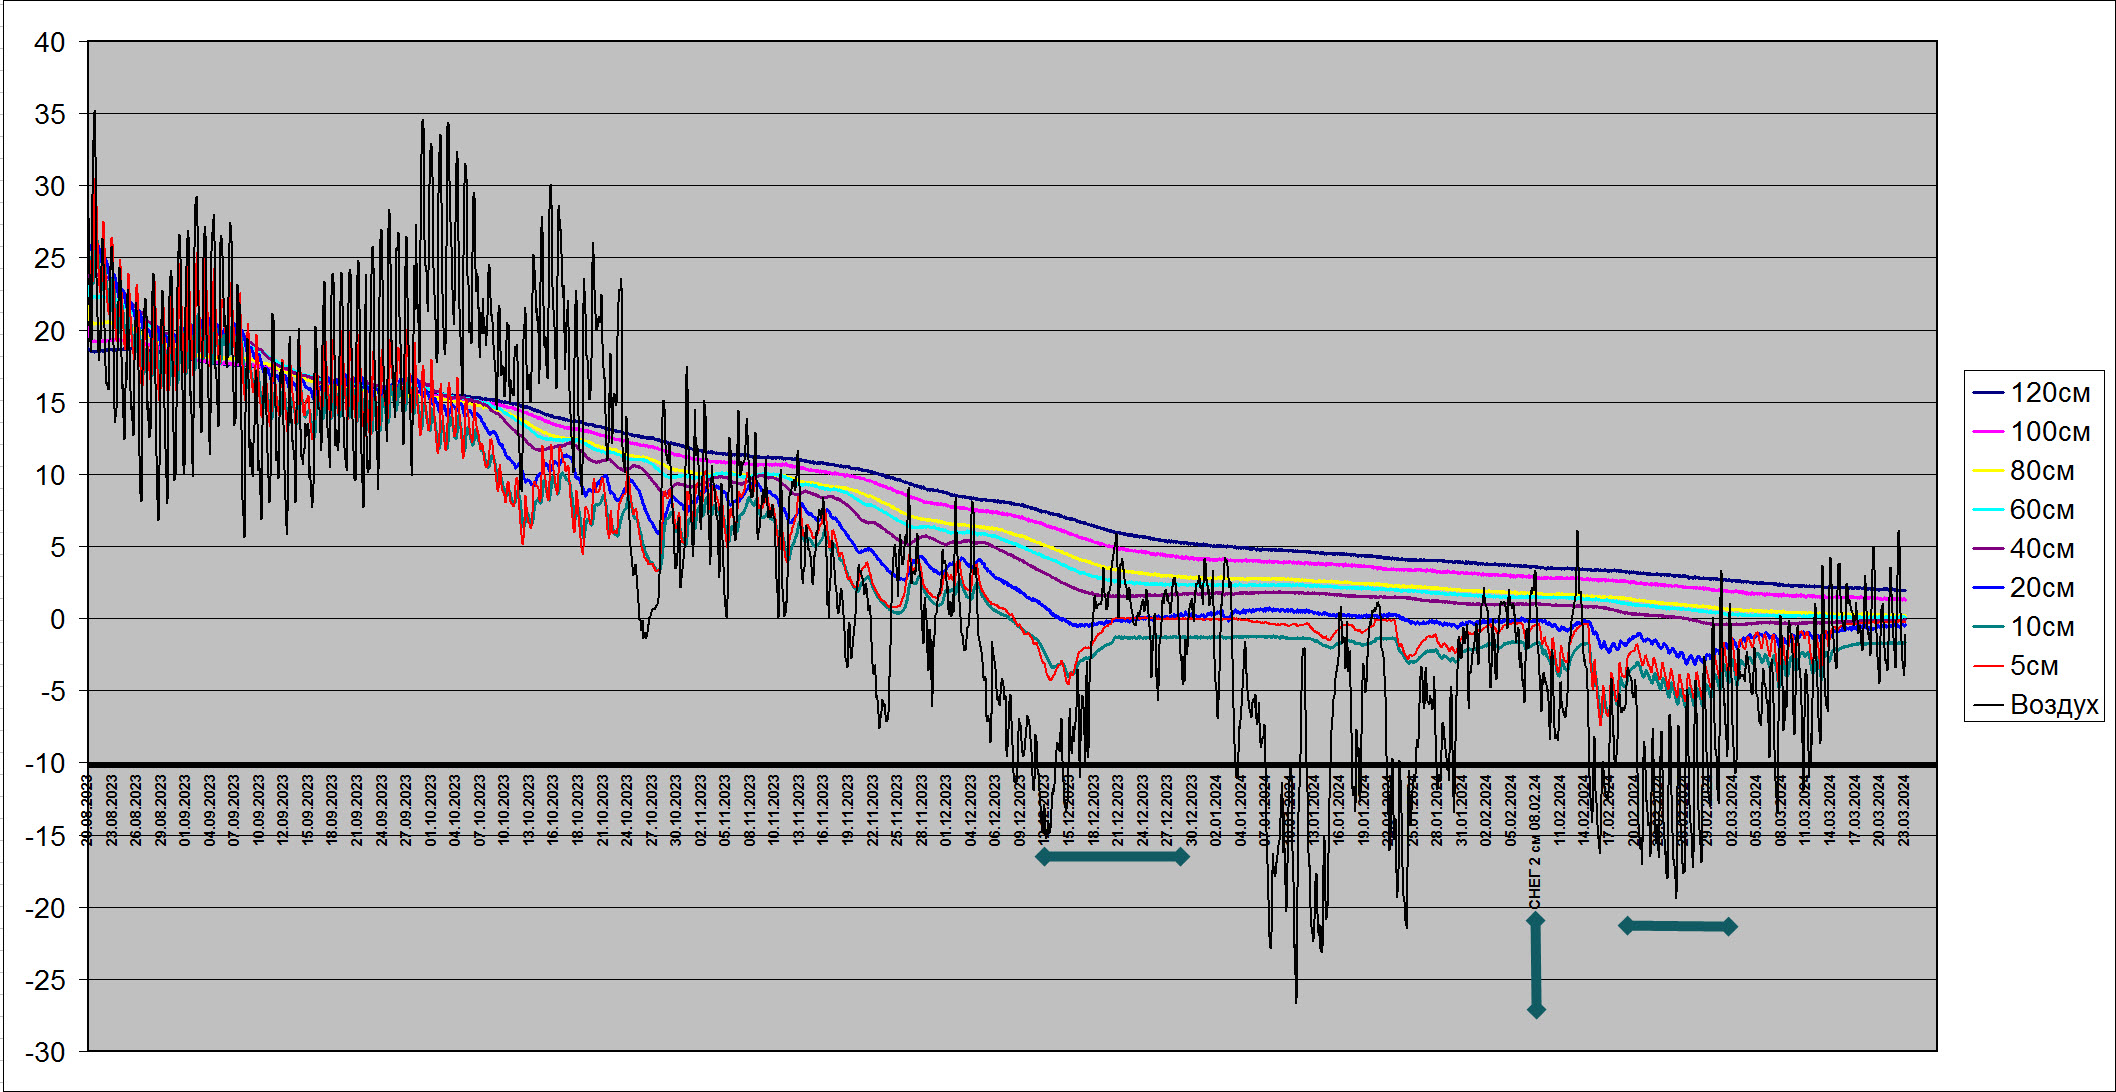Click the 01.10.2023 date axis label

430,810
